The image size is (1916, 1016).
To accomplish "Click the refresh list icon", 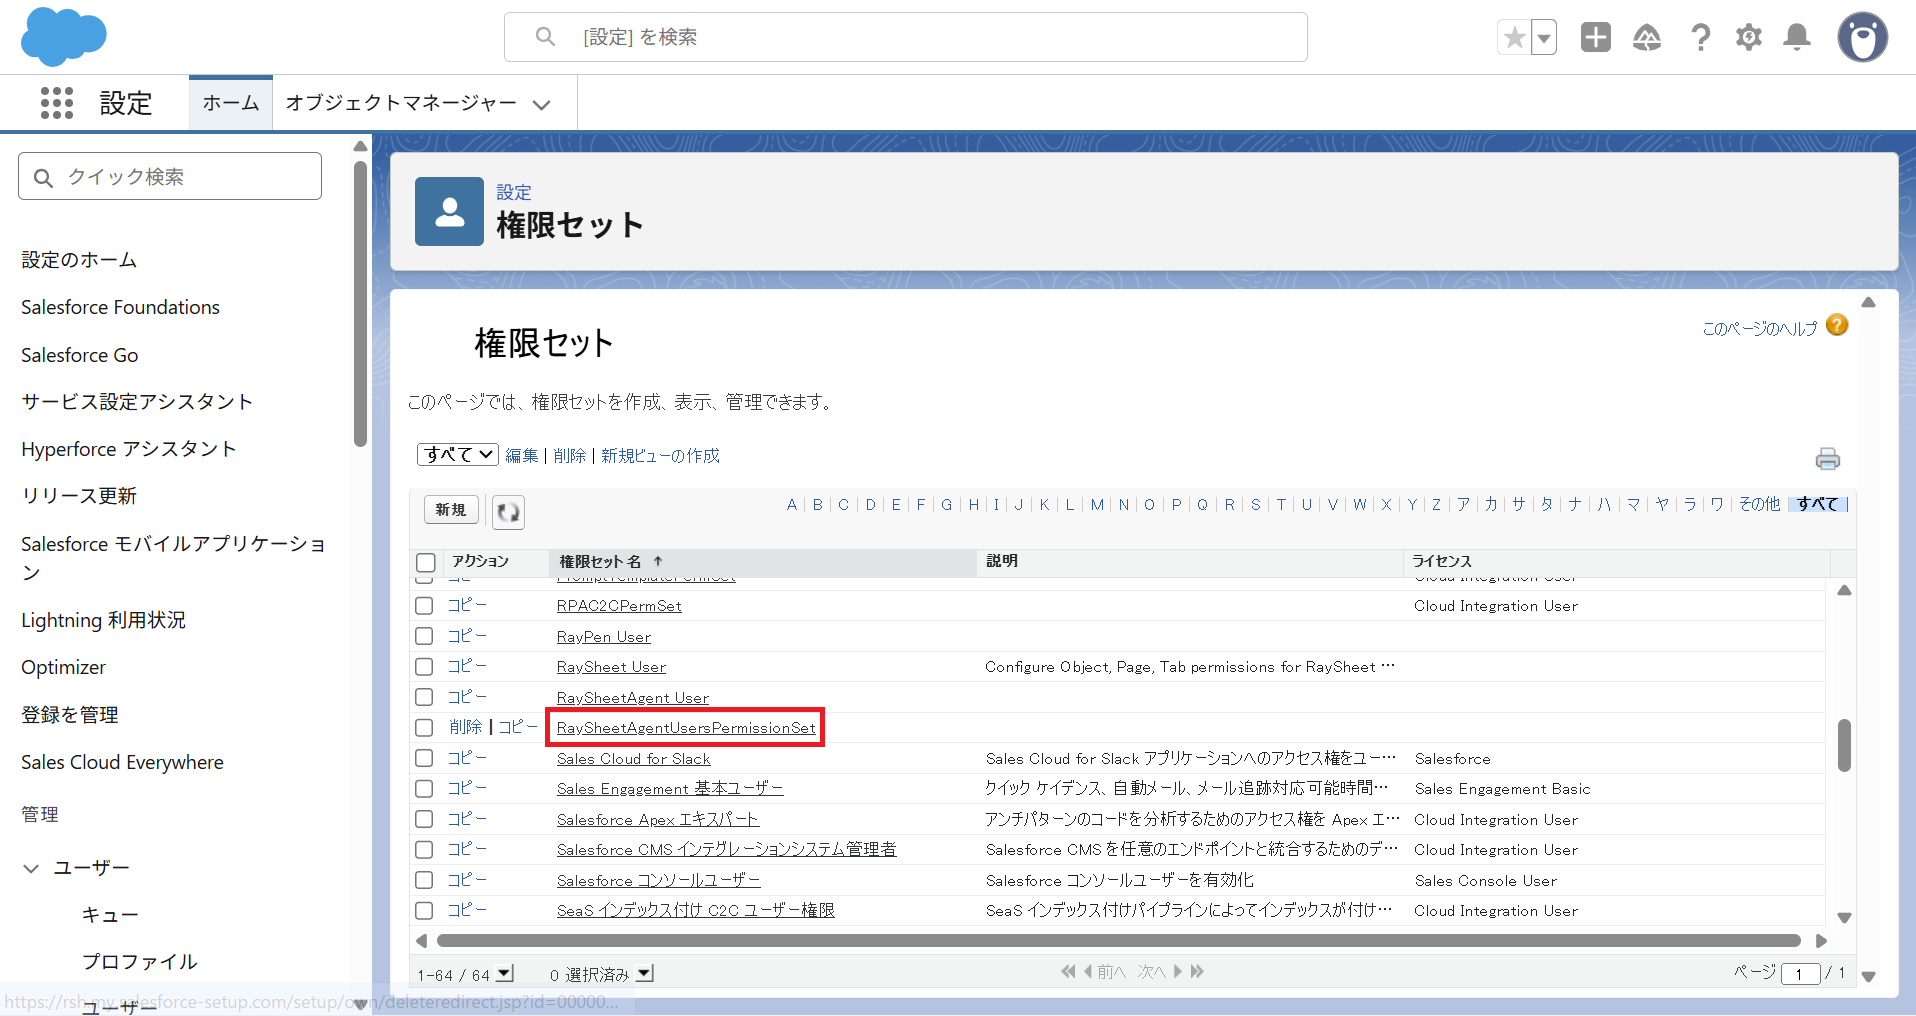I will coord(508,511).
